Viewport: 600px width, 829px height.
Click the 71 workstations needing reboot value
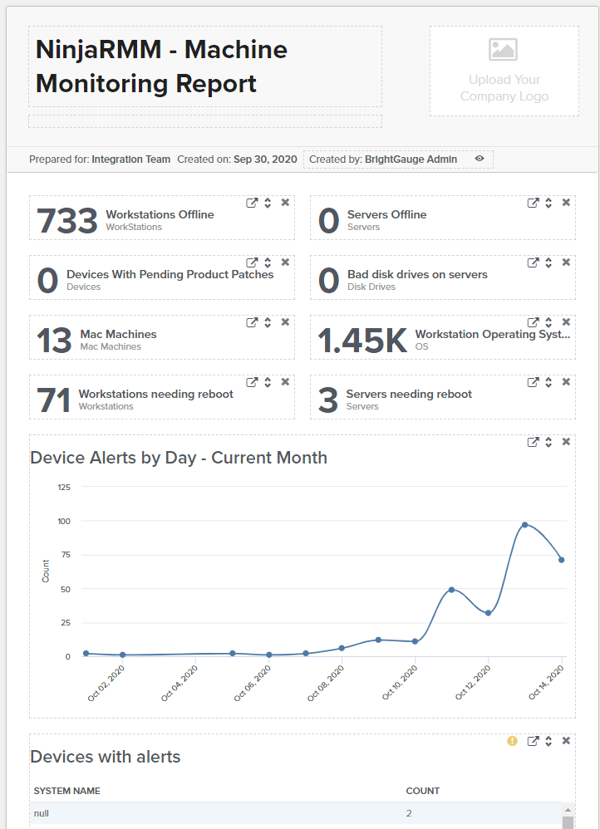pos(53,400)
